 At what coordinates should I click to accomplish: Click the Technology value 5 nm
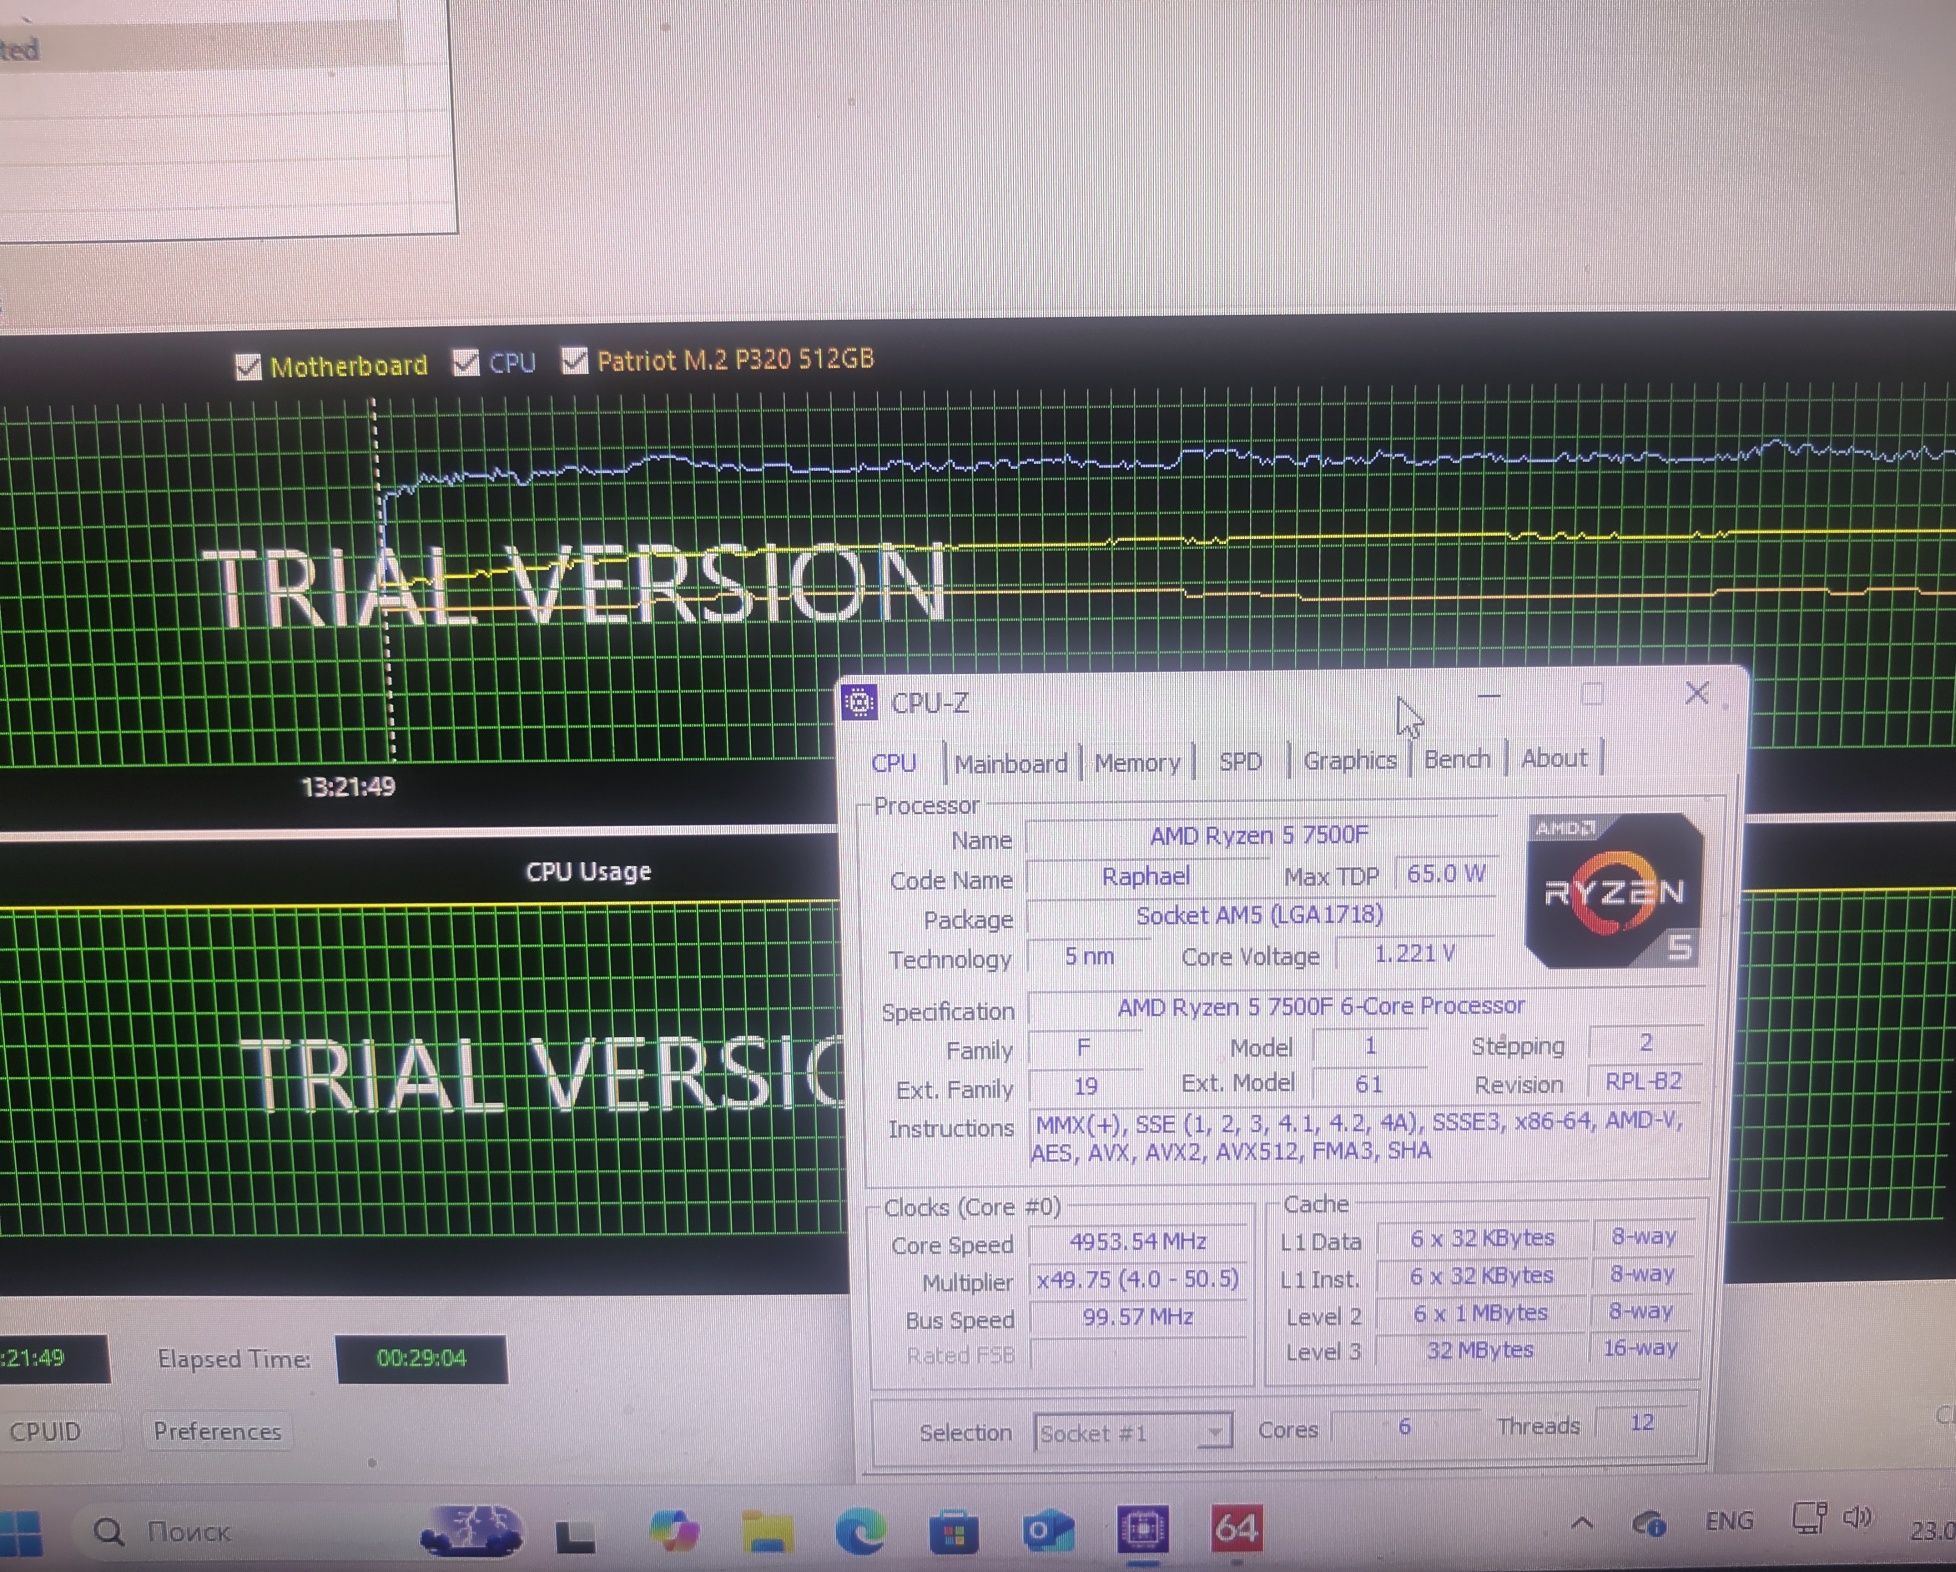(1088, 955)
